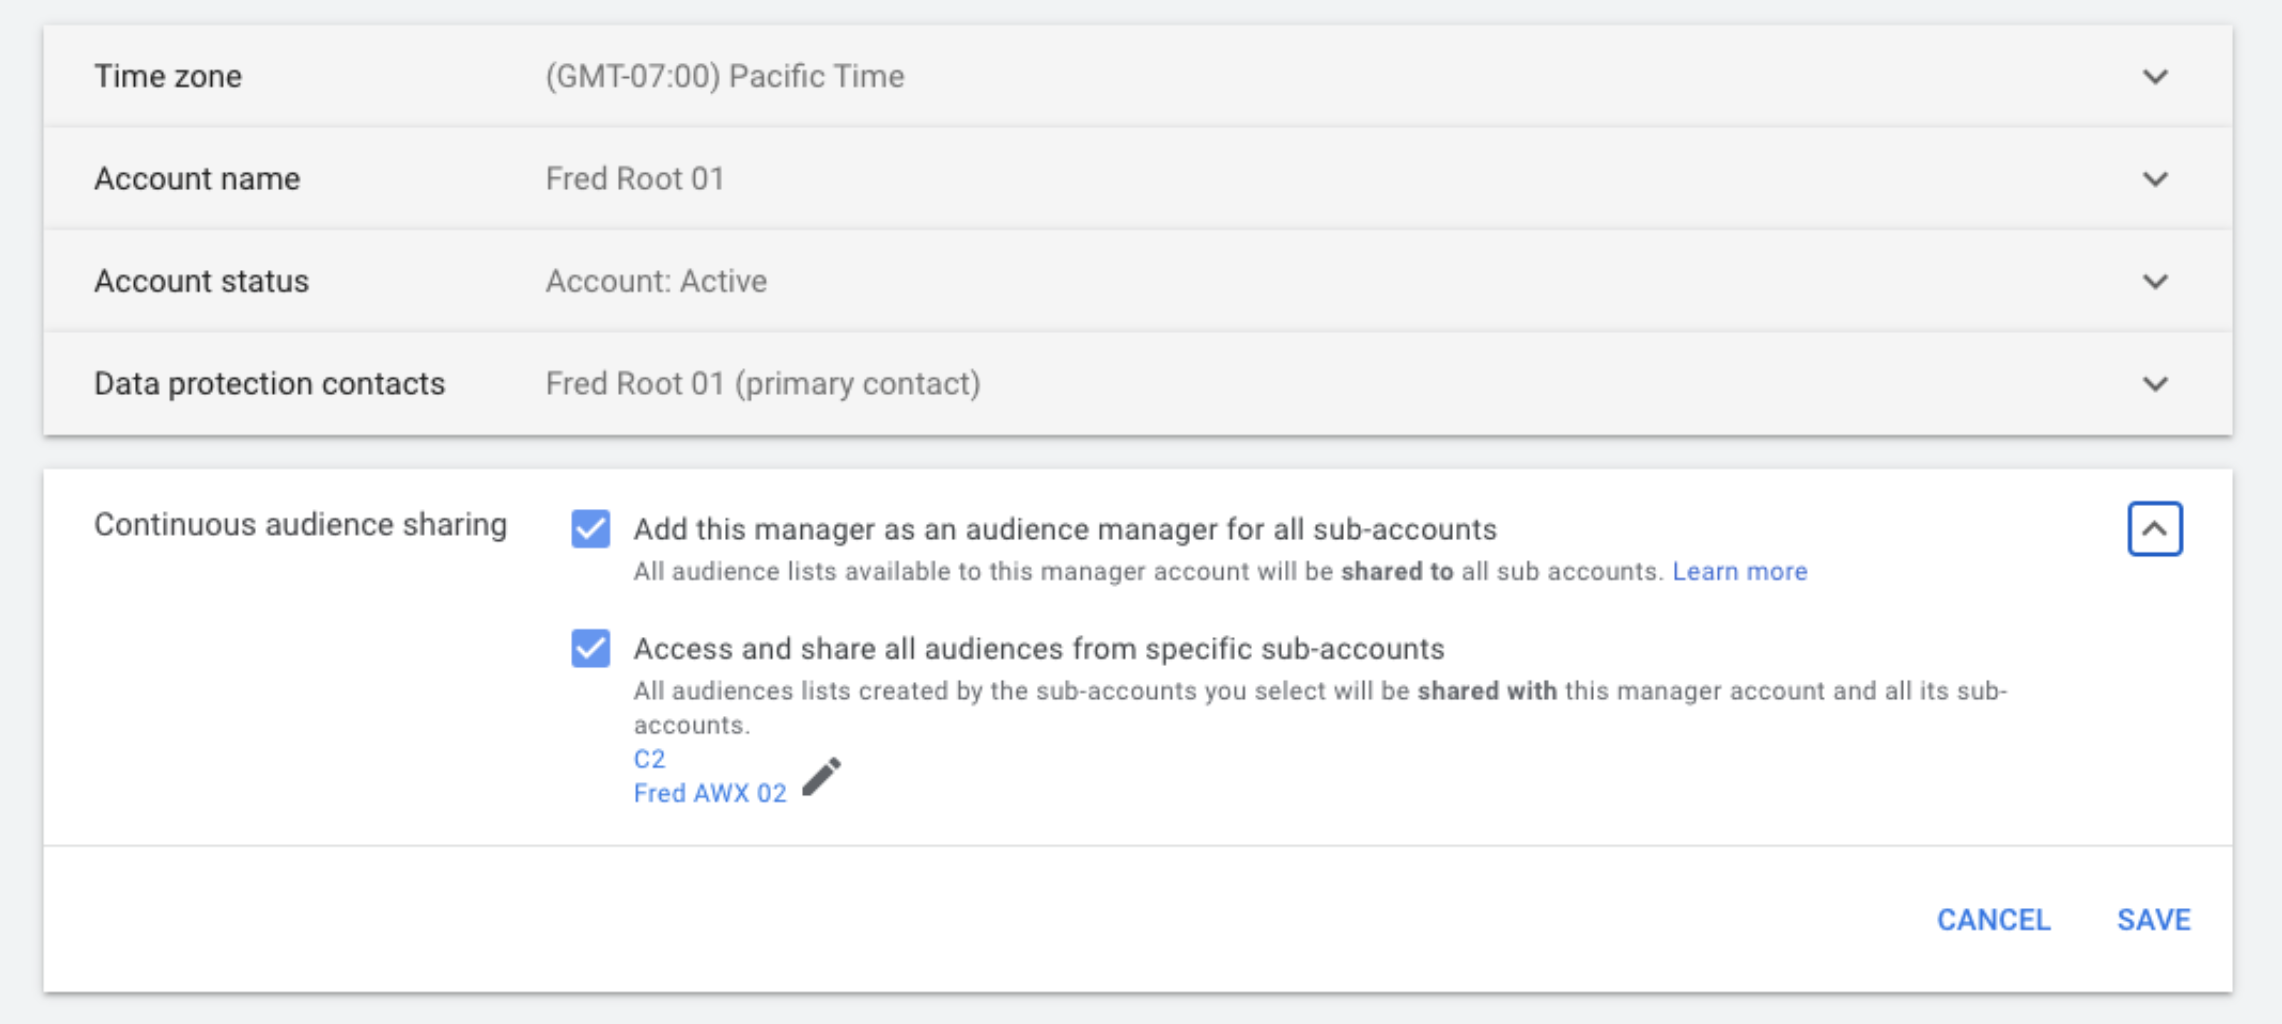Expand the Account status chevron arrow
The width and height of the screenshot is (2282, 1024).
pos(2155,282)
